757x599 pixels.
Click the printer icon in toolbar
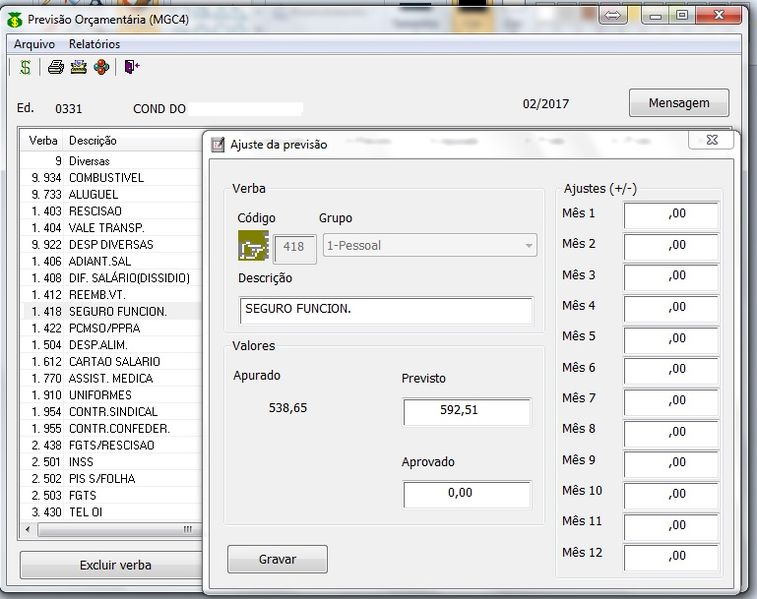coord(56,67)
